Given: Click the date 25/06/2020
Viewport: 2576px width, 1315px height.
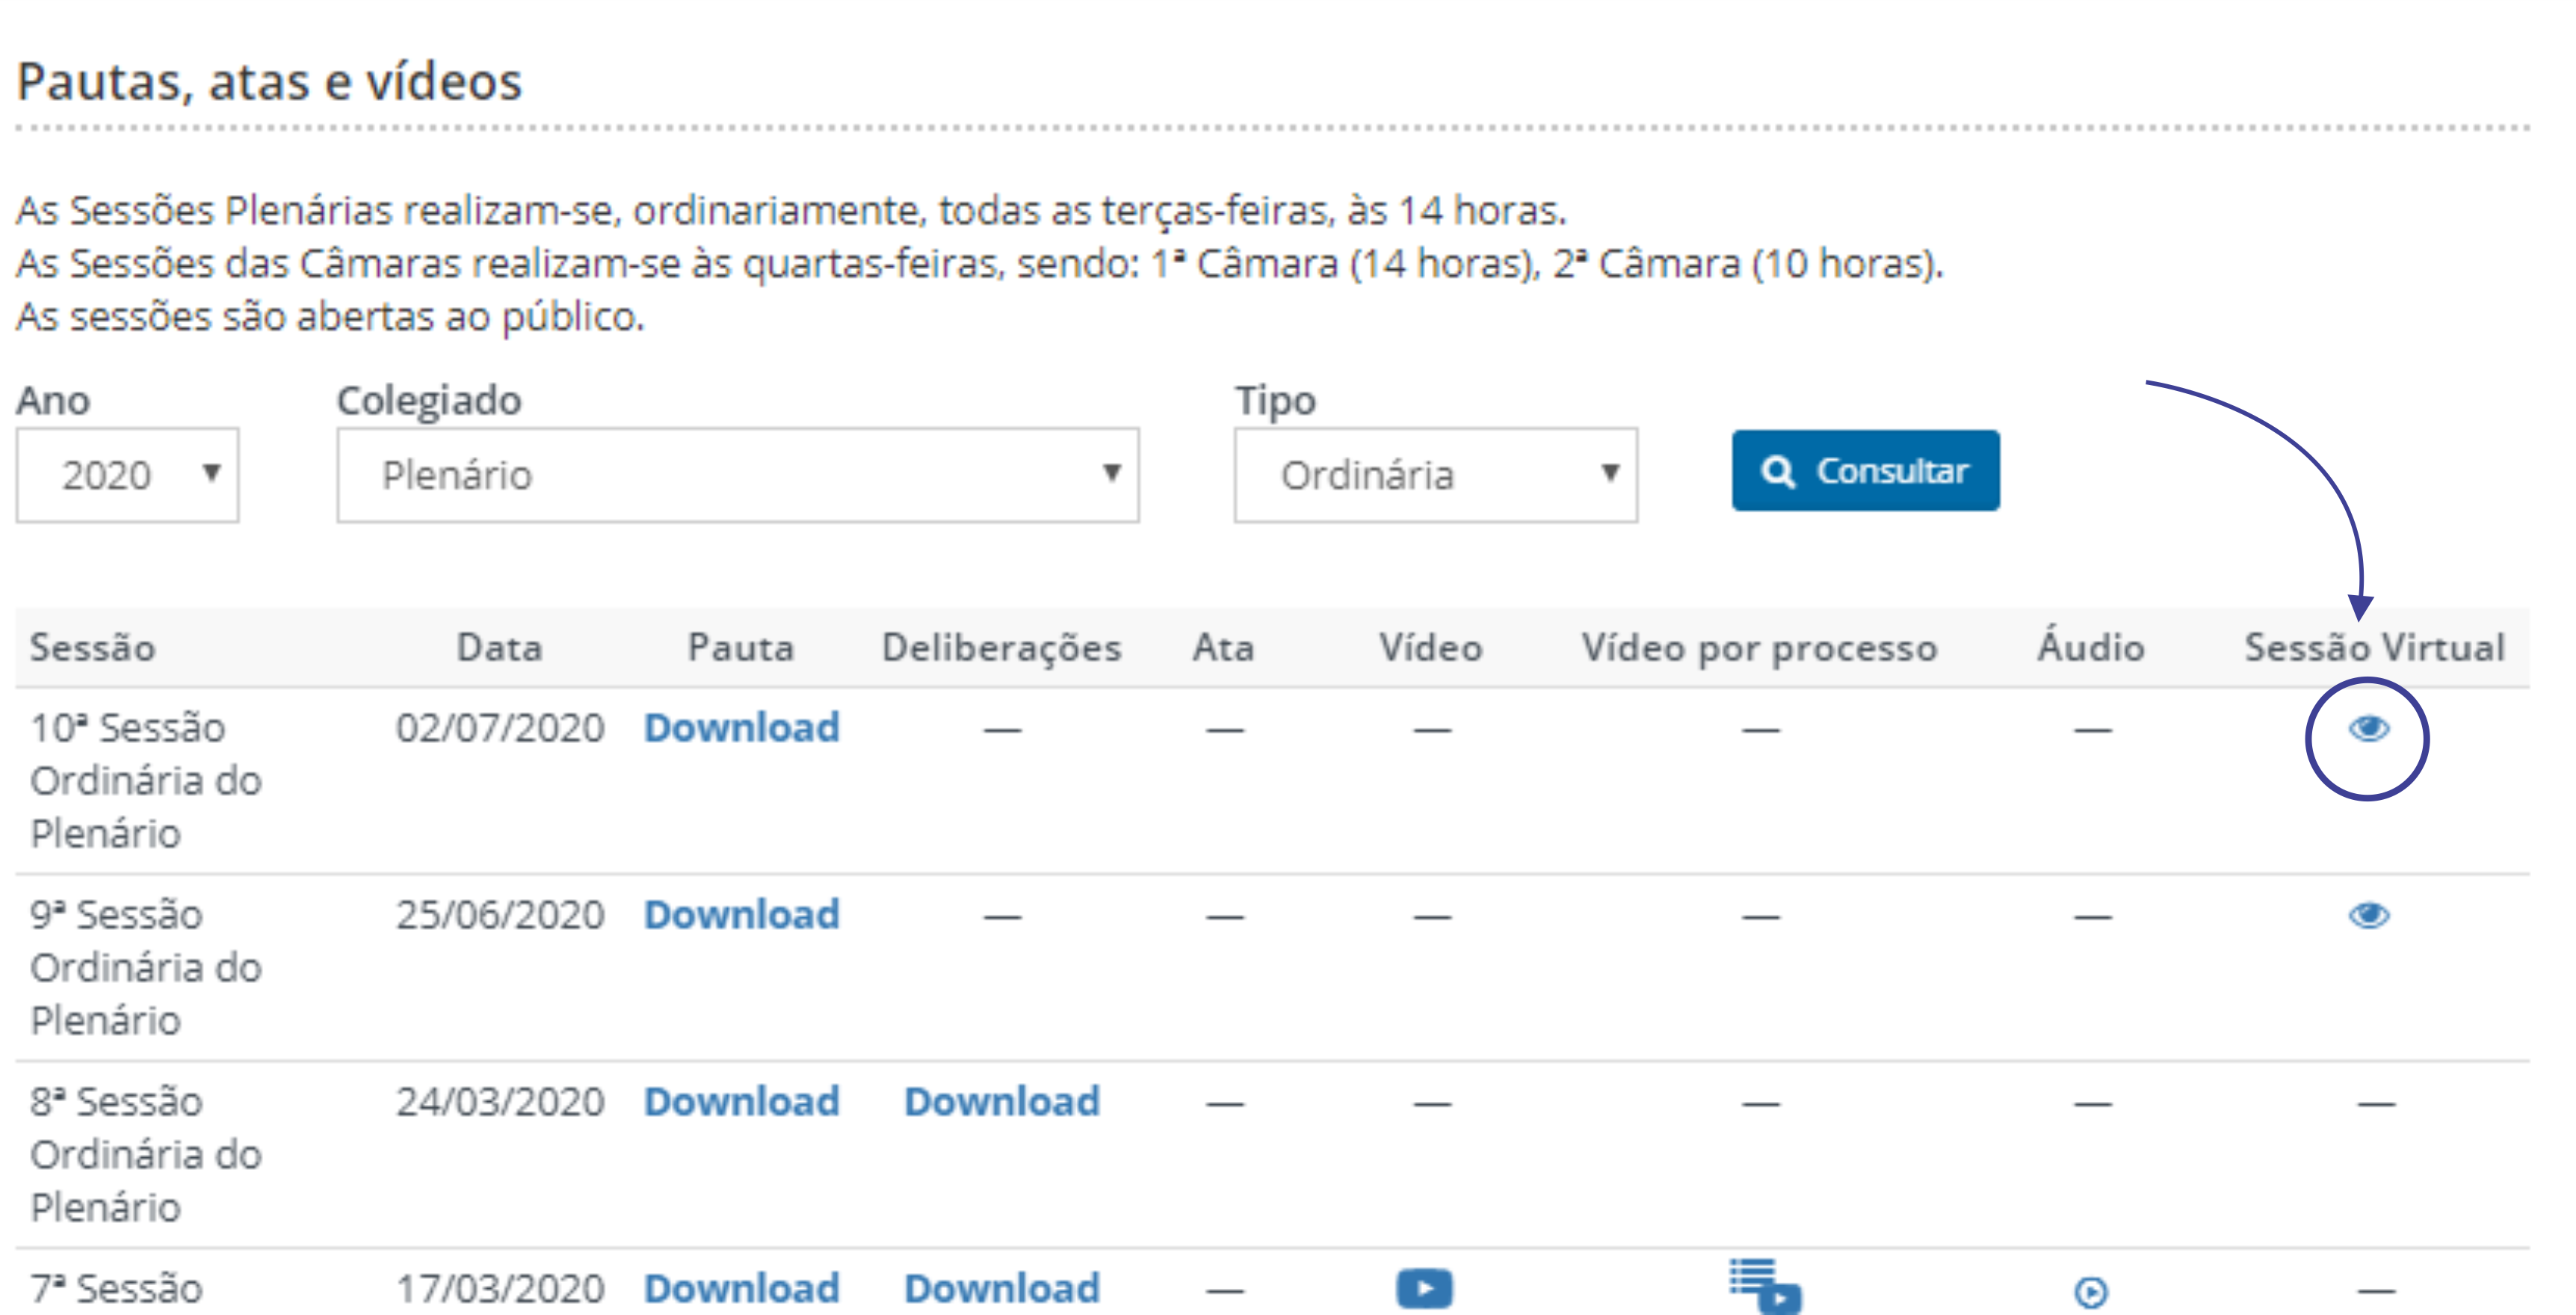Looking at the screenshot, I should 500,915.
